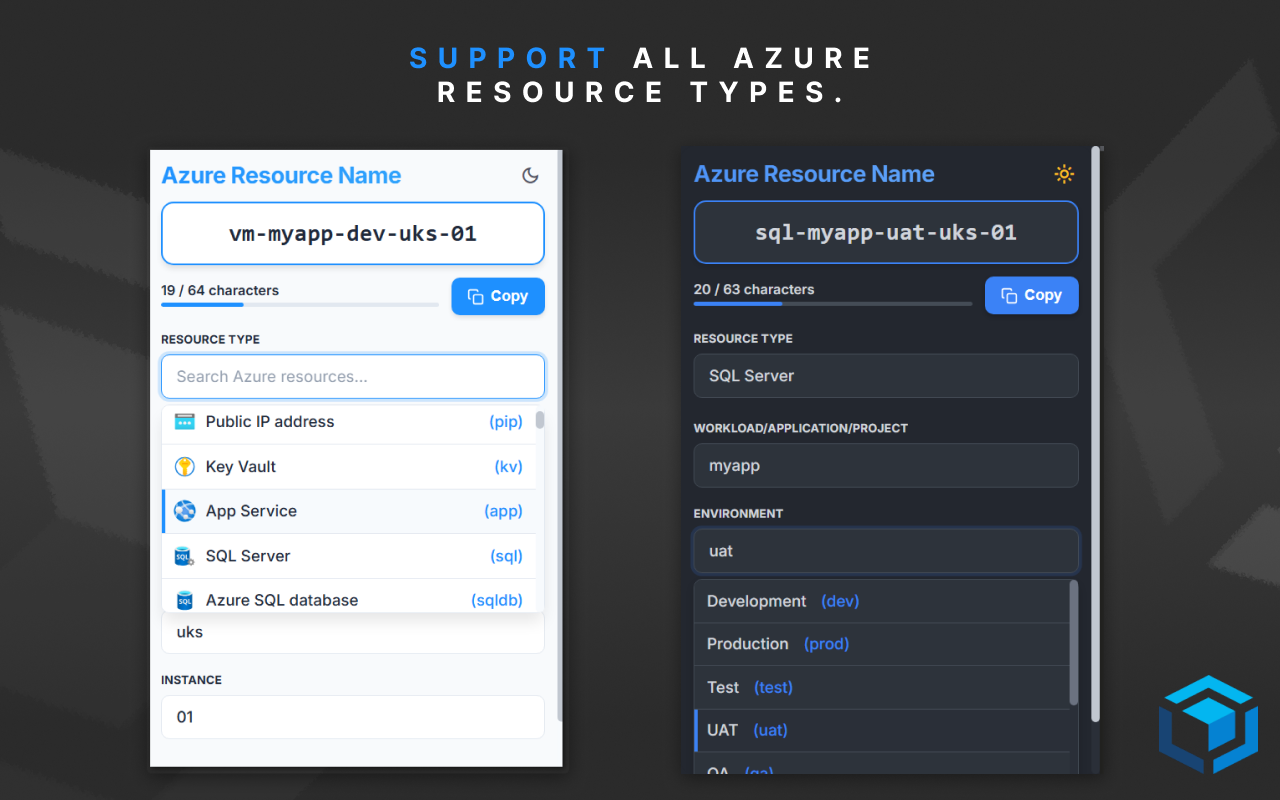
Task: Toggle light mode with the sun icon
Action: [1064, 173]
